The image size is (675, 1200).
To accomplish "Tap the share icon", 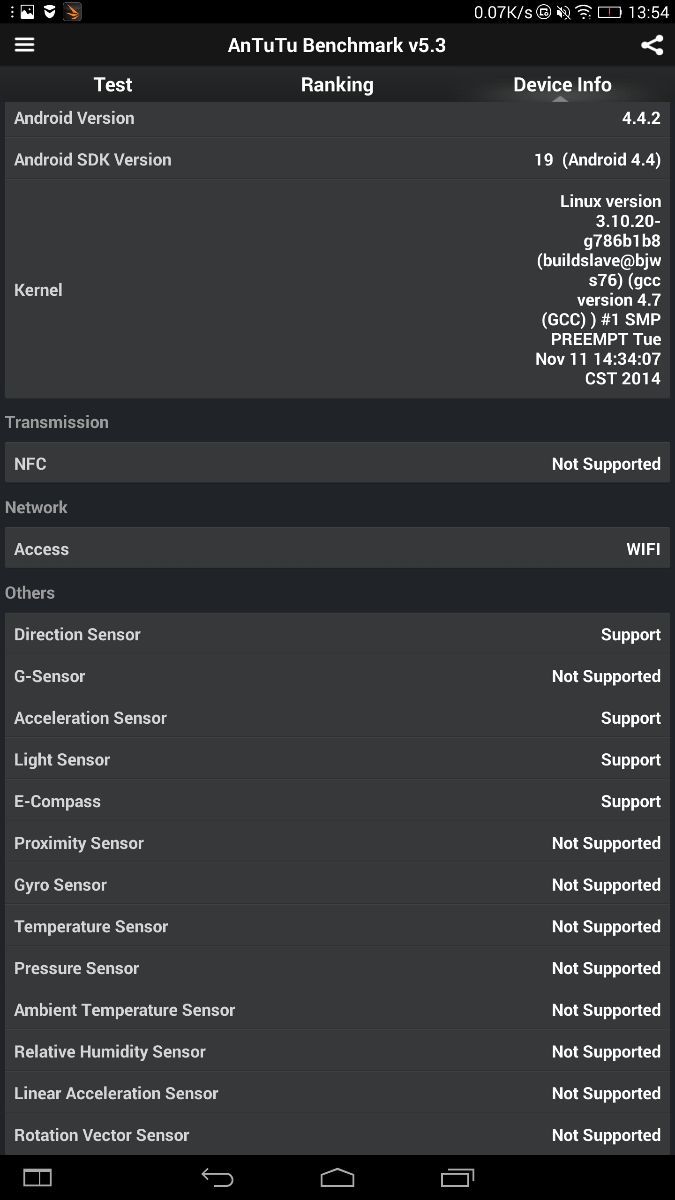I will click(x=651, y=45).
